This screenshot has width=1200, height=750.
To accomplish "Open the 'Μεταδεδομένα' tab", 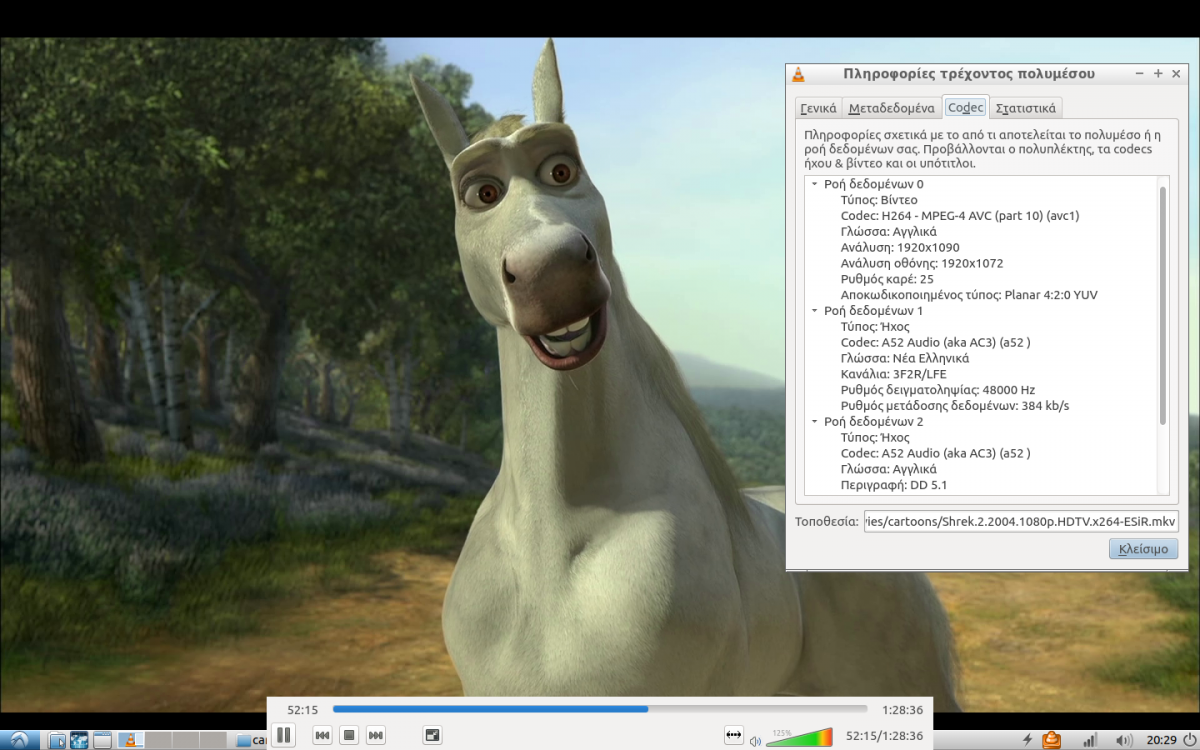I will tap(891, 108).
